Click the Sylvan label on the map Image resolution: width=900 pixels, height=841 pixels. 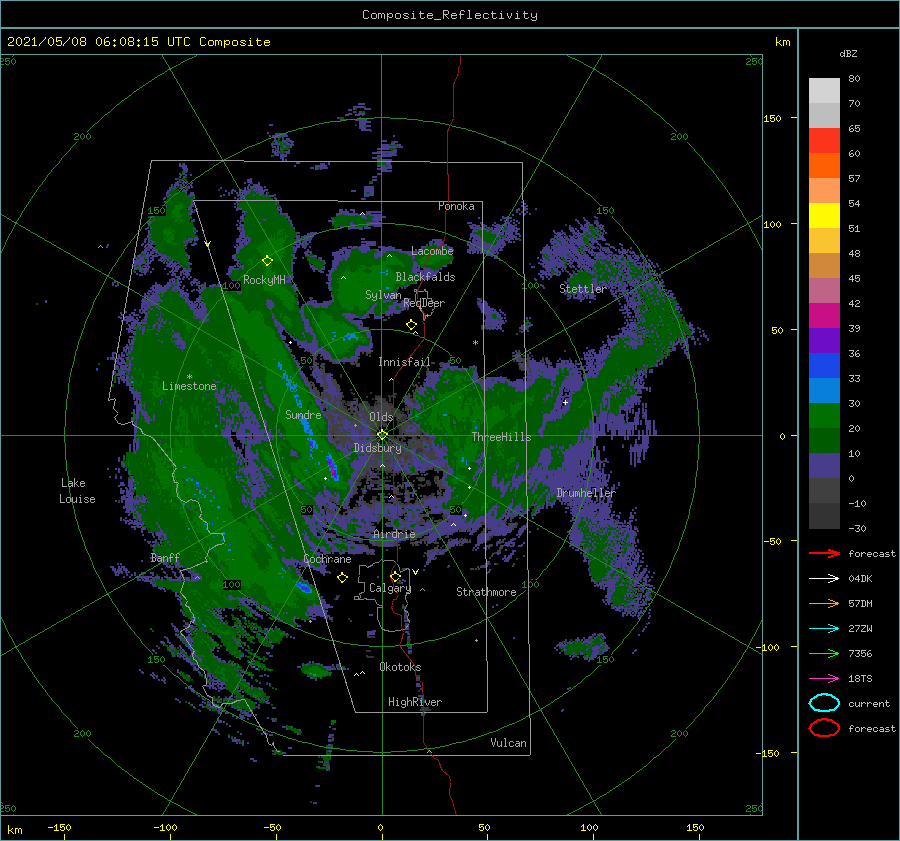pos(383,295)
